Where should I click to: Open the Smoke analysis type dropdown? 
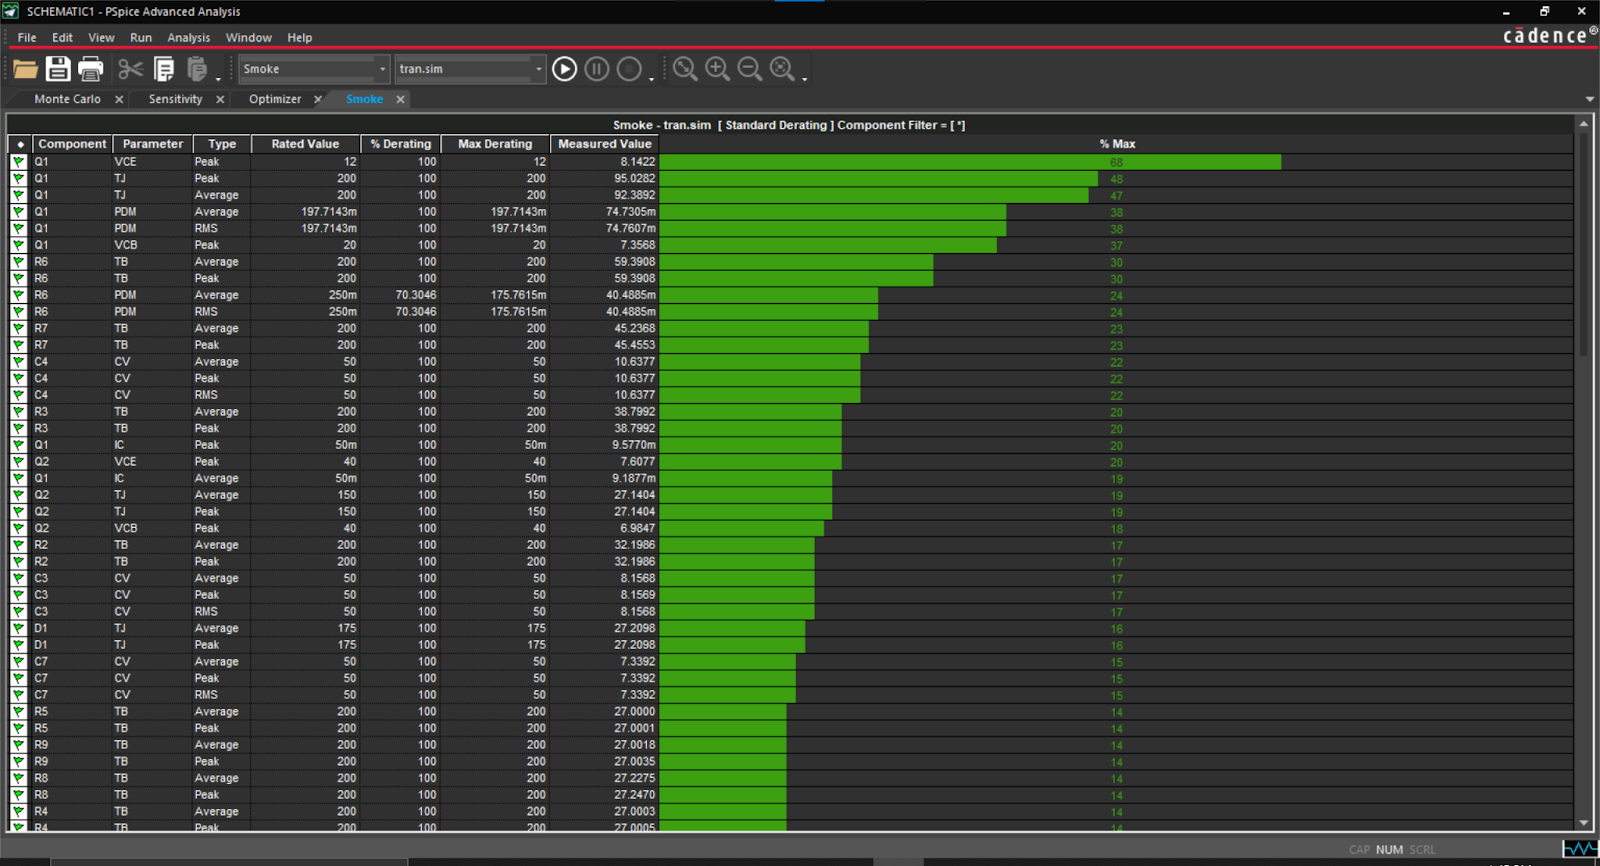[x=382, y=69]
